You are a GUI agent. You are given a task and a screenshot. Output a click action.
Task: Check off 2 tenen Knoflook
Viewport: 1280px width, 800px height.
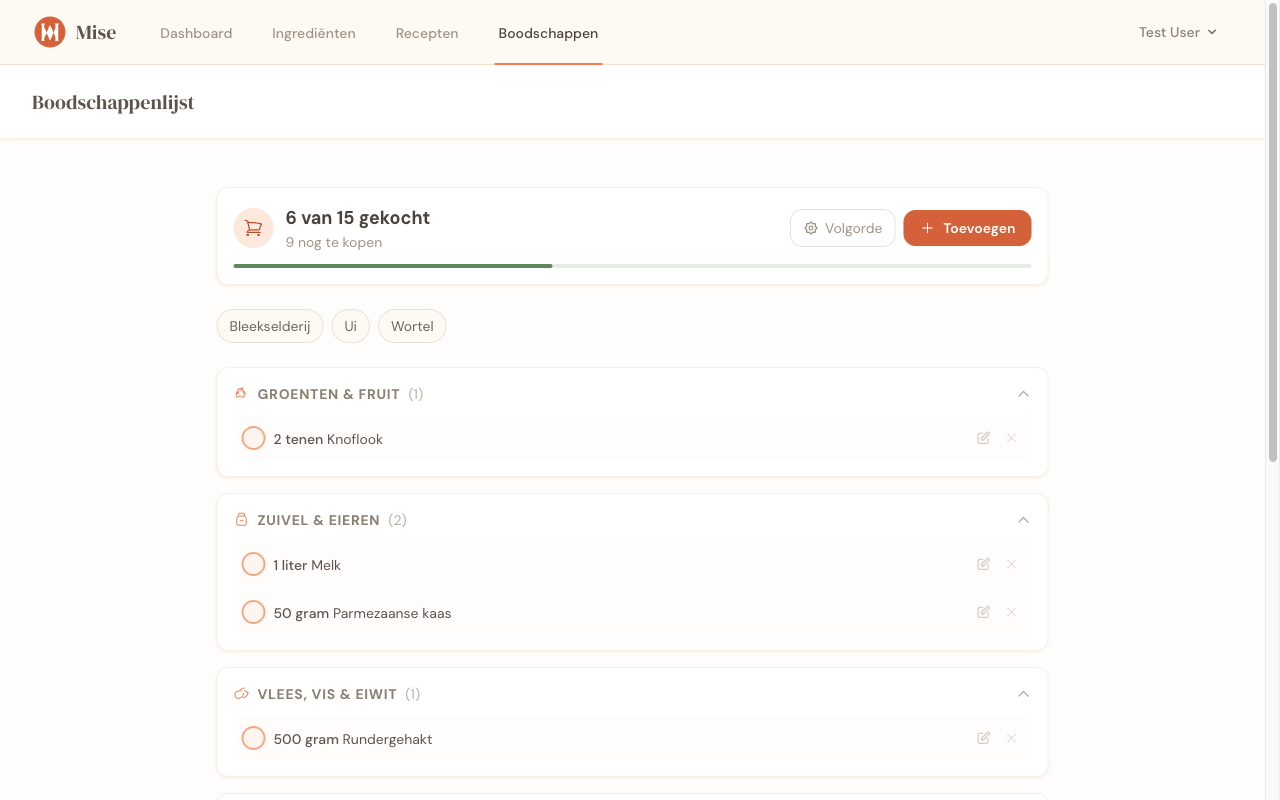click(254, 438)
